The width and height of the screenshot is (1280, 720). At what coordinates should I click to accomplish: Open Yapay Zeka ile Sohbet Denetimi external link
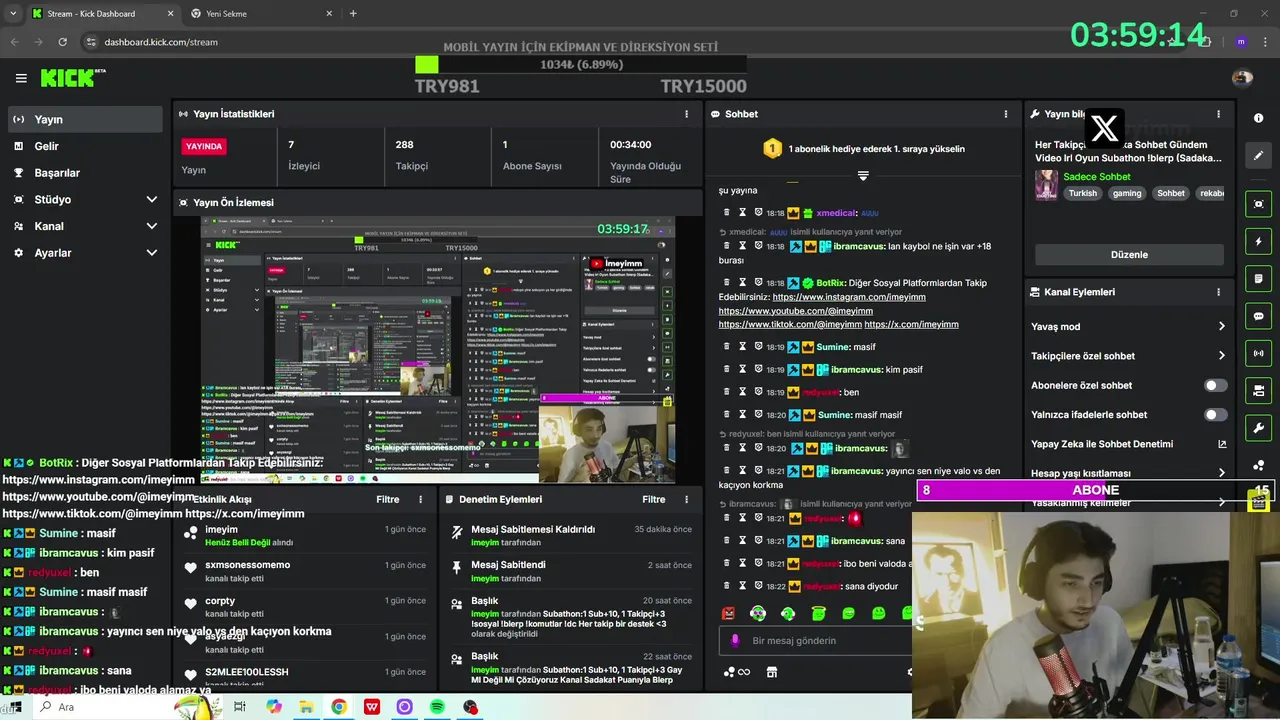click(x=1222, y=444)
